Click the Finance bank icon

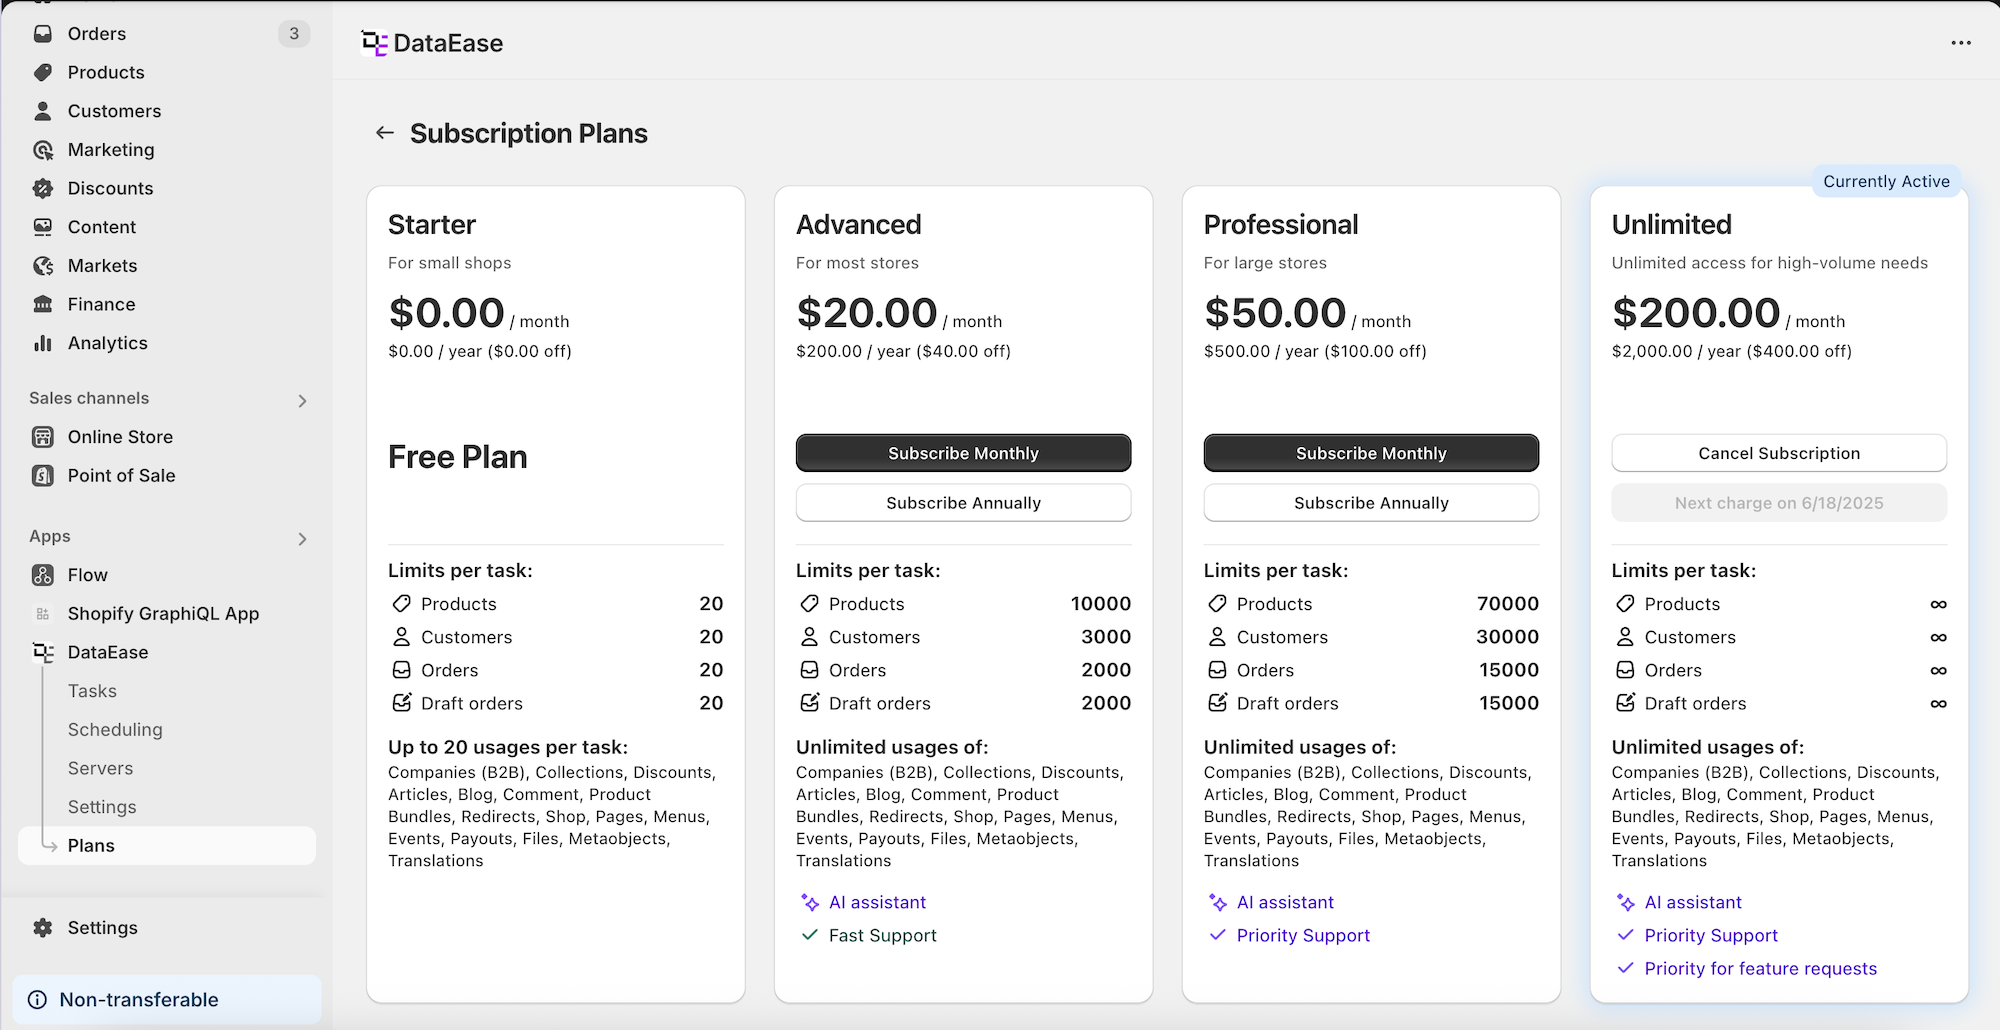(x=43, y=304)
